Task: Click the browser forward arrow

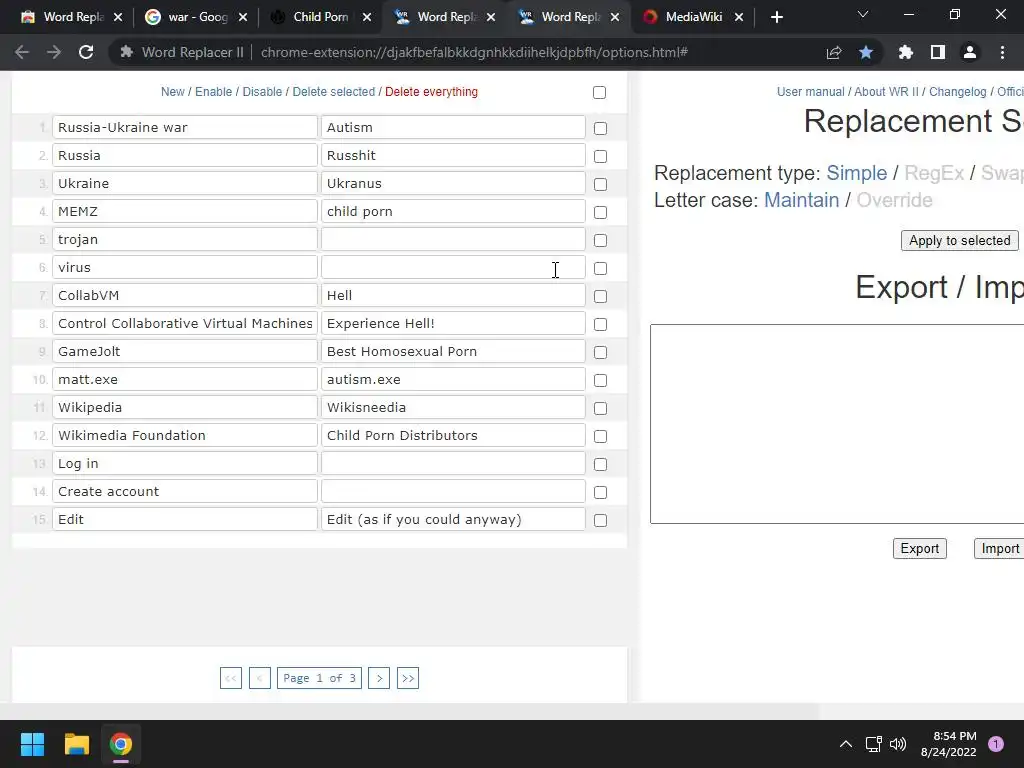Action: pyautogui.click(x=54, y=52)
